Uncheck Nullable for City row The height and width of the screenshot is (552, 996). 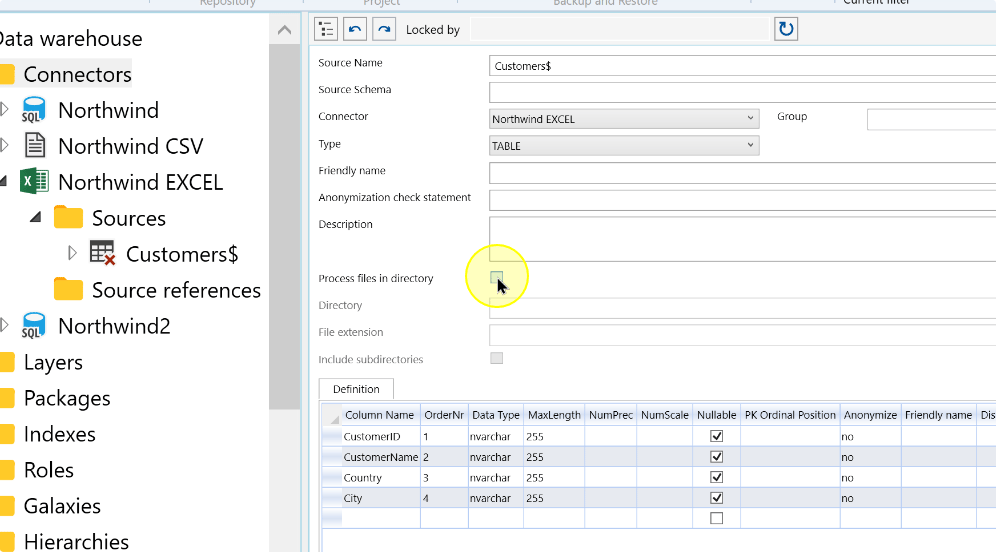click(x=717, y=498)
